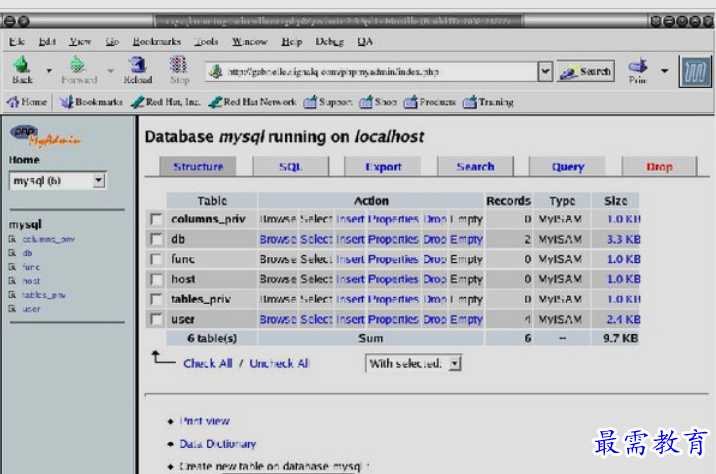Open the Training bookmark folder
Screen dimensions: 716x474
(x=488, y=102)
